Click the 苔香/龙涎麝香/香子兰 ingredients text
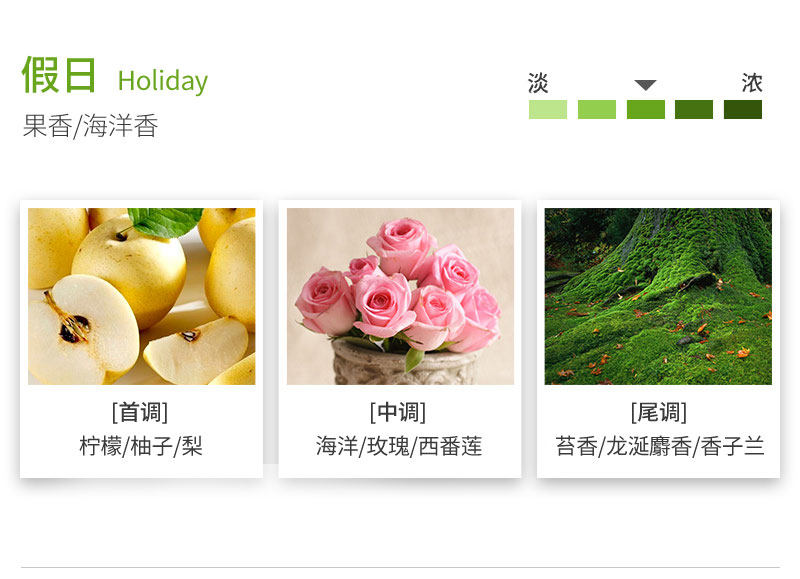 tap(660, 446)
